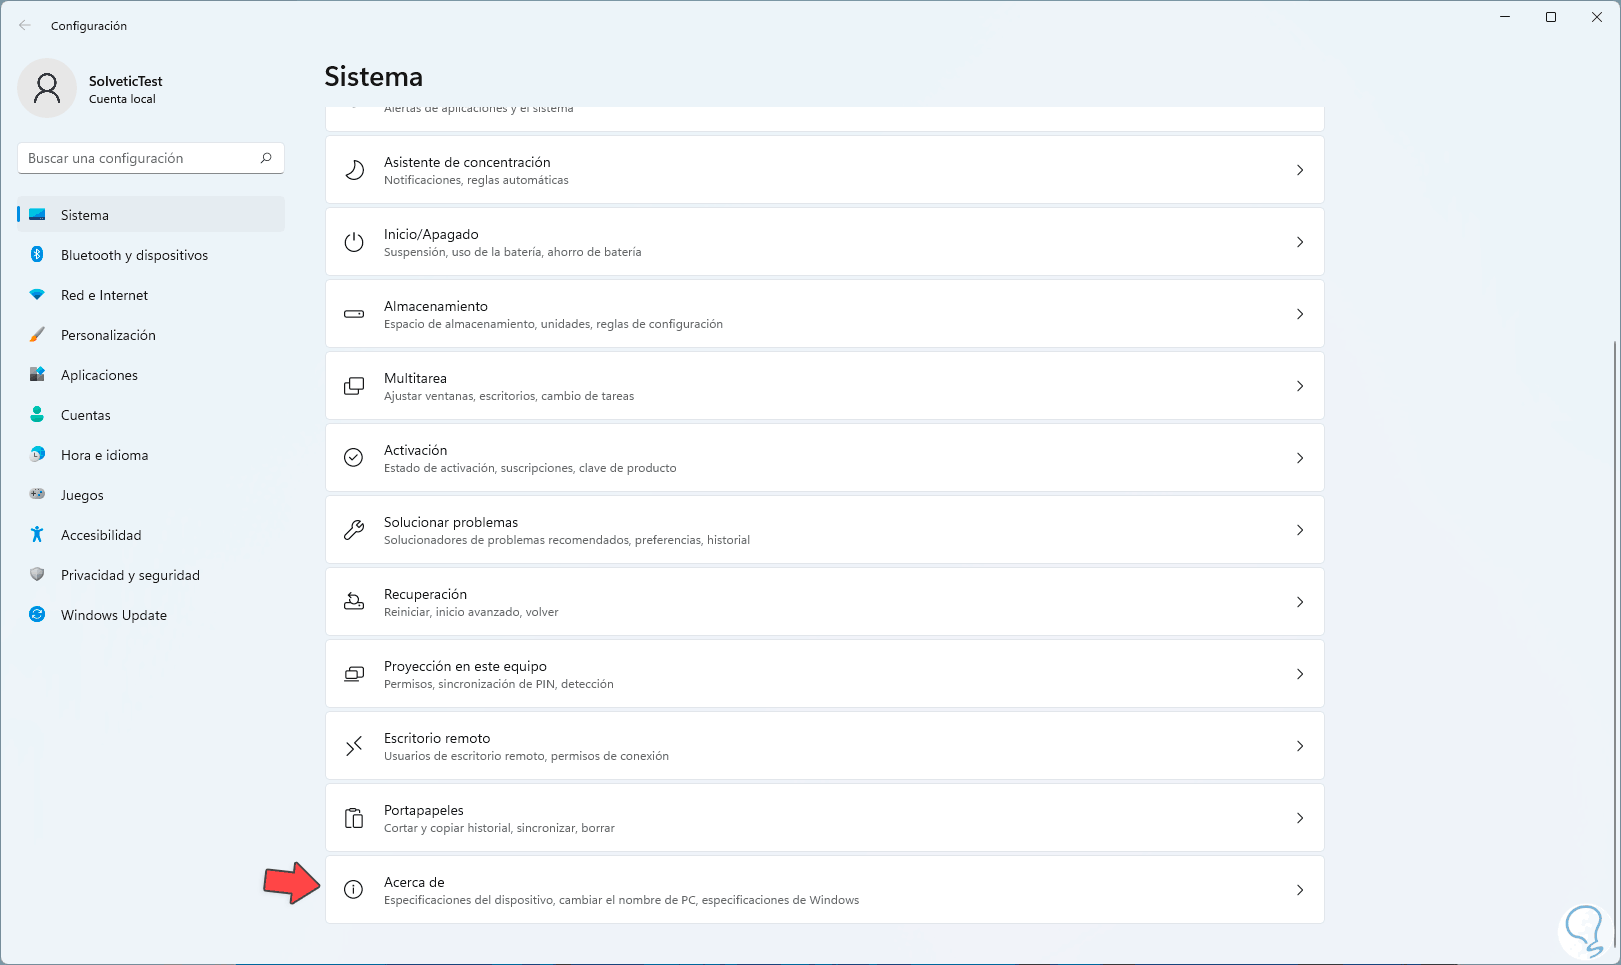1621x965 pixels.
Task: Click the Inicio/Apagado power icon
Action: pos(354,242)
